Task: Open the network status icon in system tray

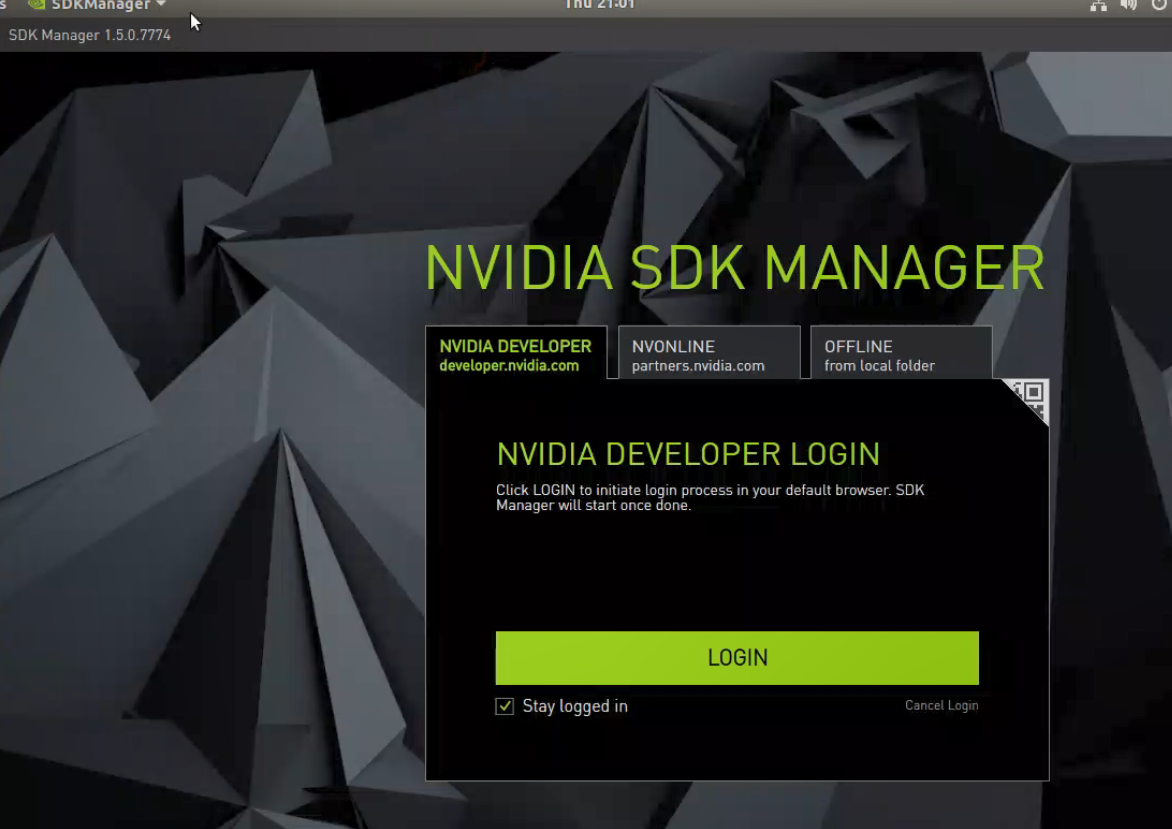Action: tap(1098, 5)
